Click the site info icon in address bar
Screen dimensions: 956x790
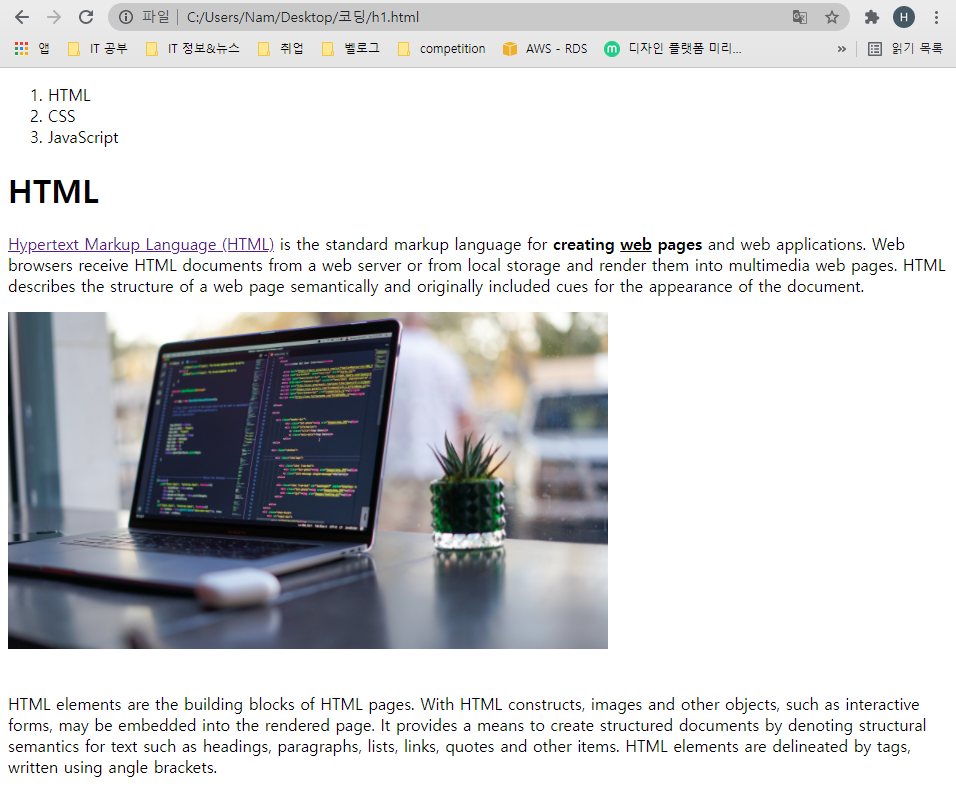(126, 17)
